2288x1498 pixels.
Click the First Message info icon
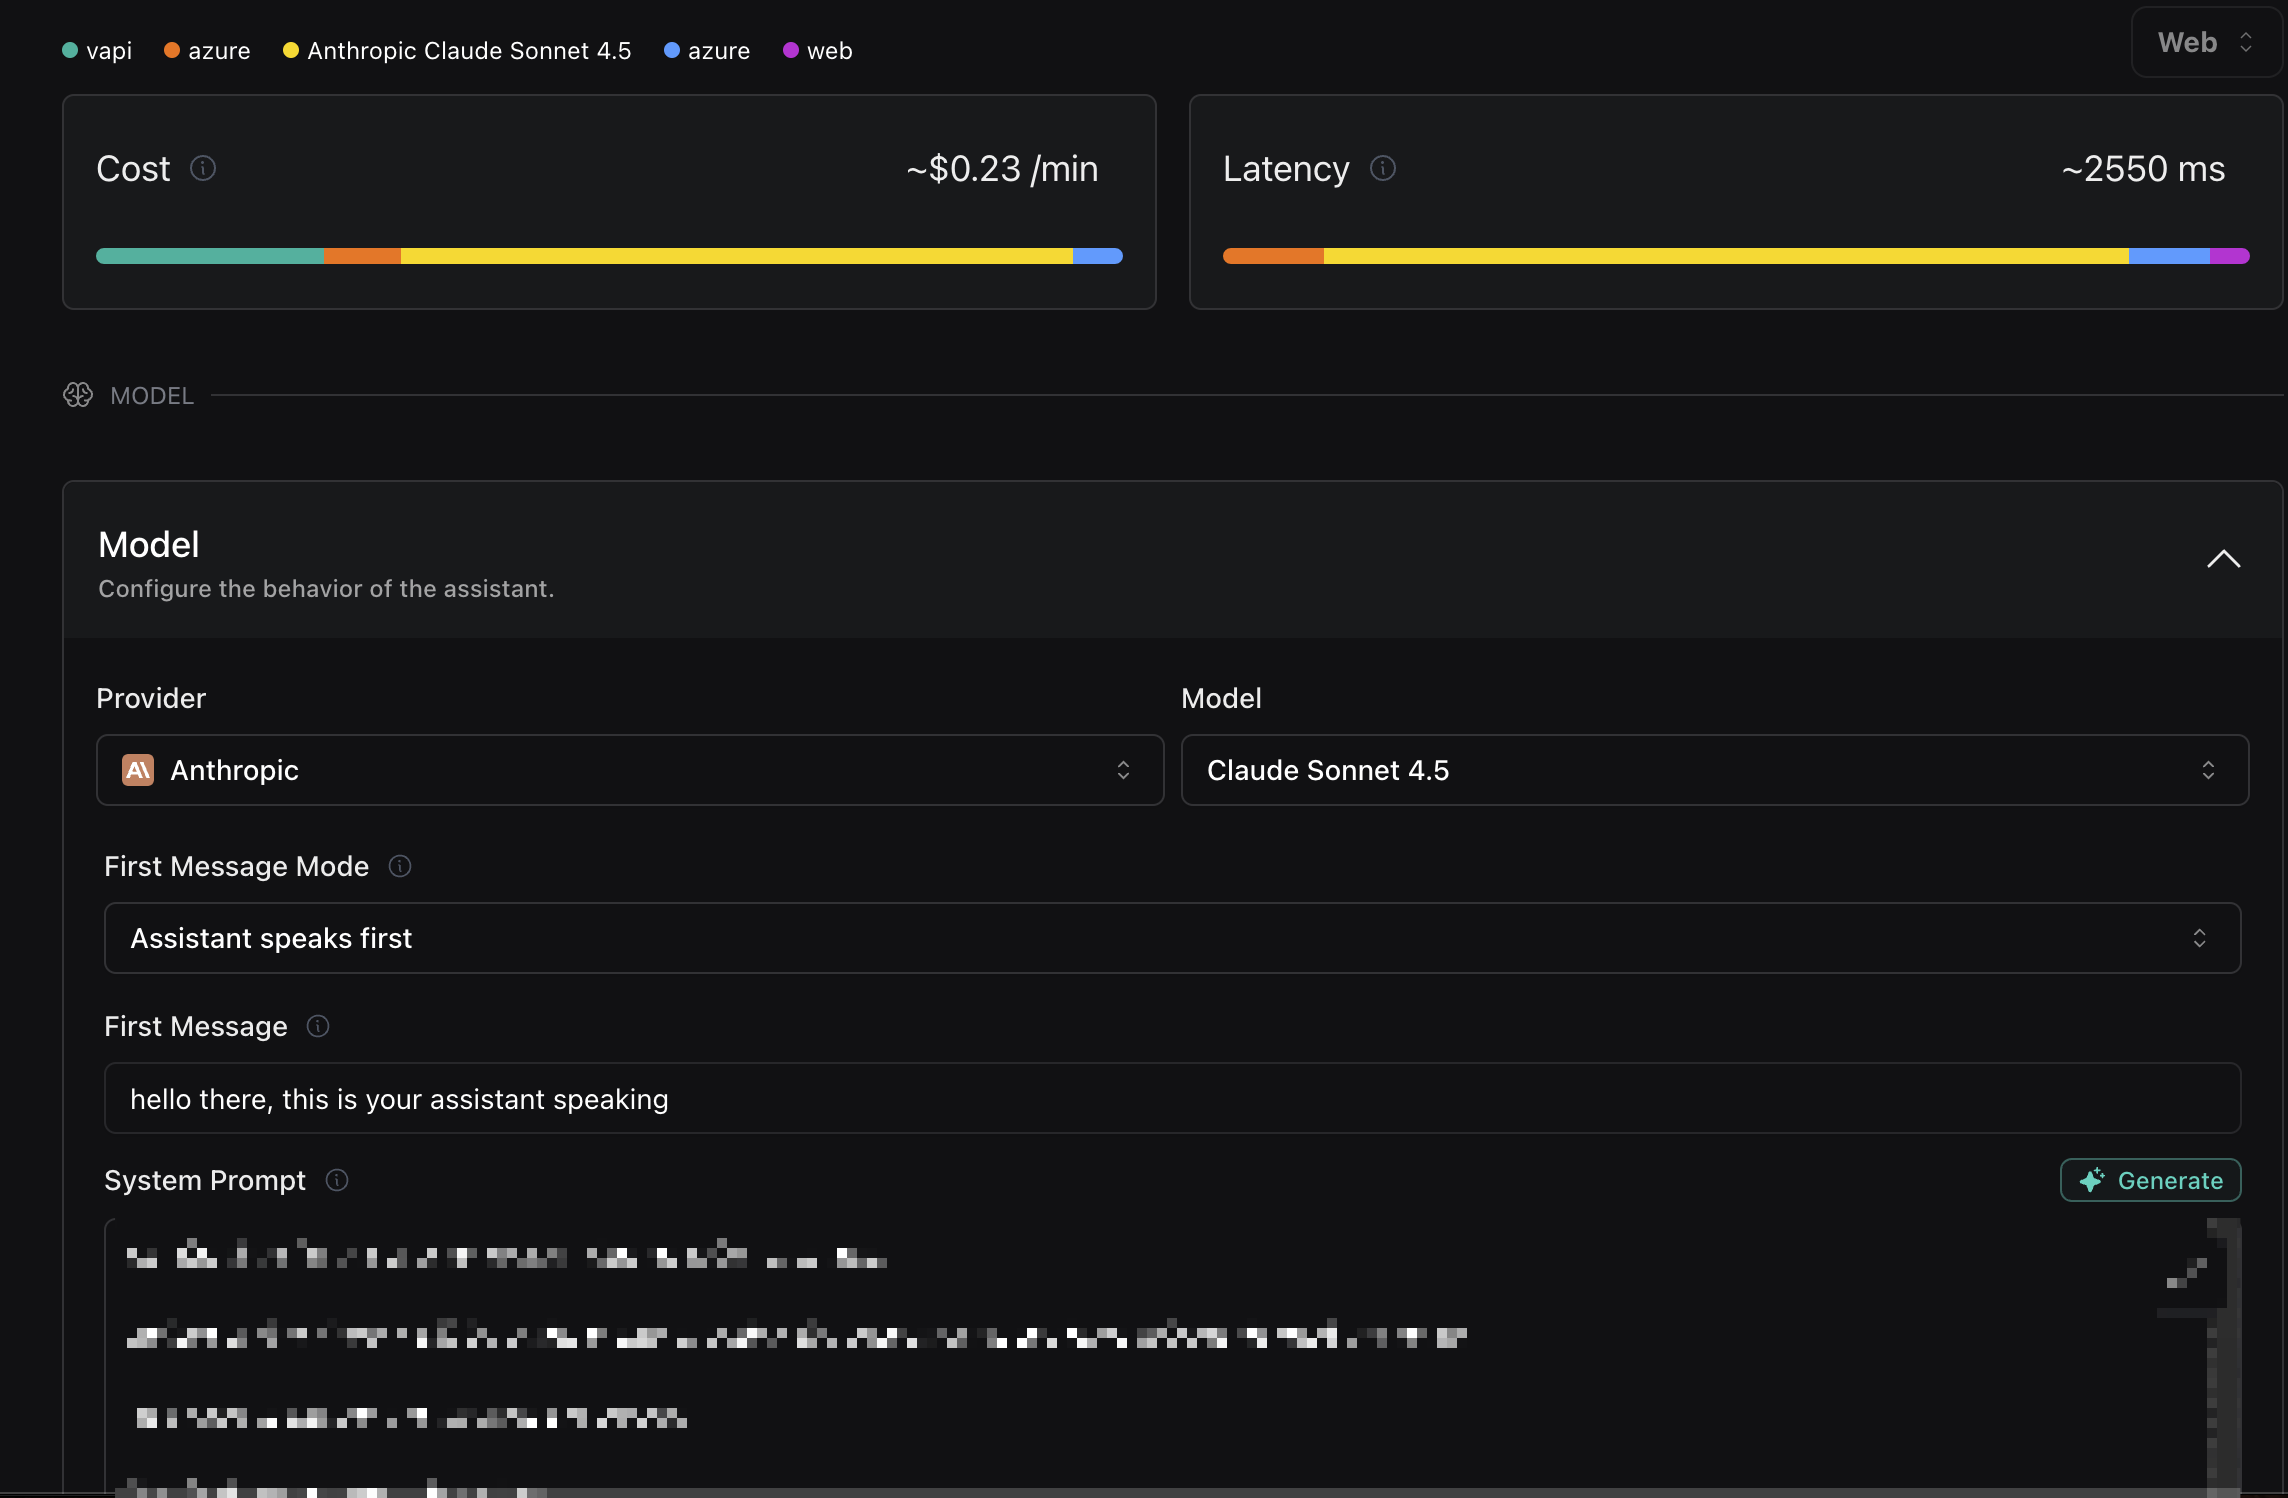pyautogui.click(x=318, y=1026)
